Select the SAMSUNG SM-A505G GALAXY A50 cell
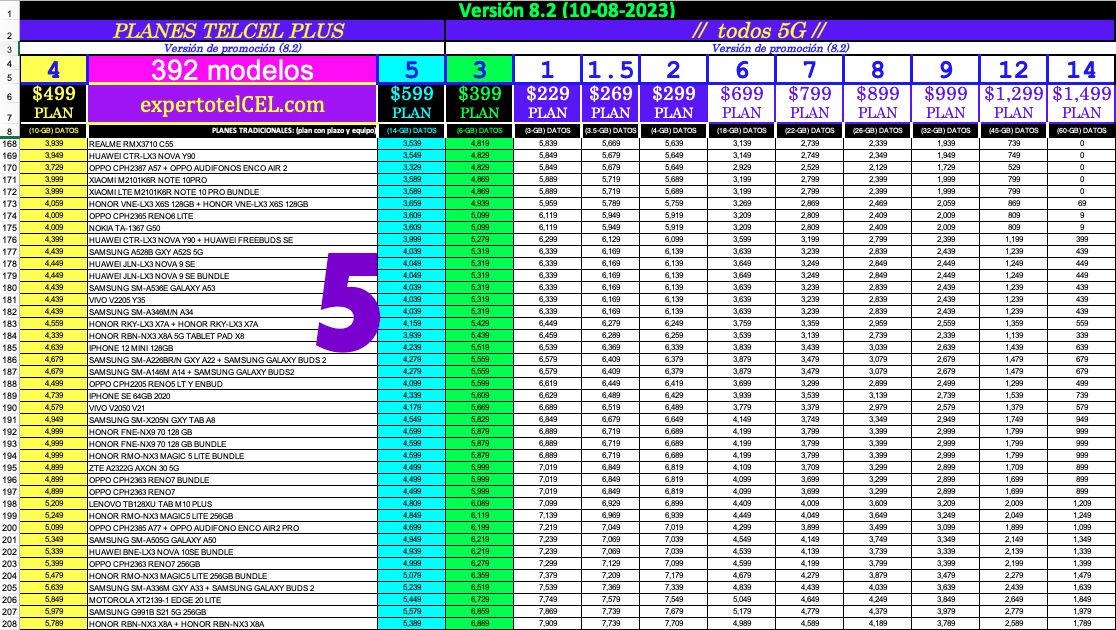The image size is (1116, 630). (232, 540)
